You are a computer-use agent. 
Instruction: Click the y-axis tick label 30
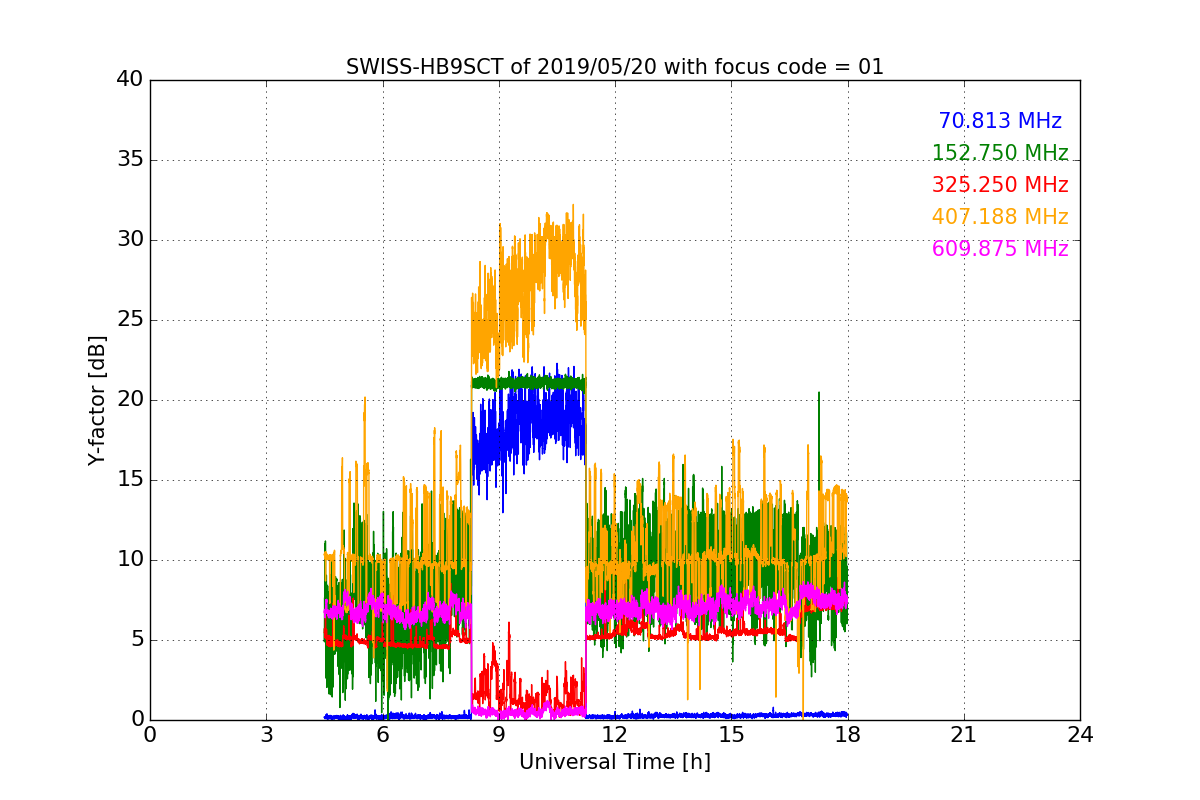tap(129, 240)
